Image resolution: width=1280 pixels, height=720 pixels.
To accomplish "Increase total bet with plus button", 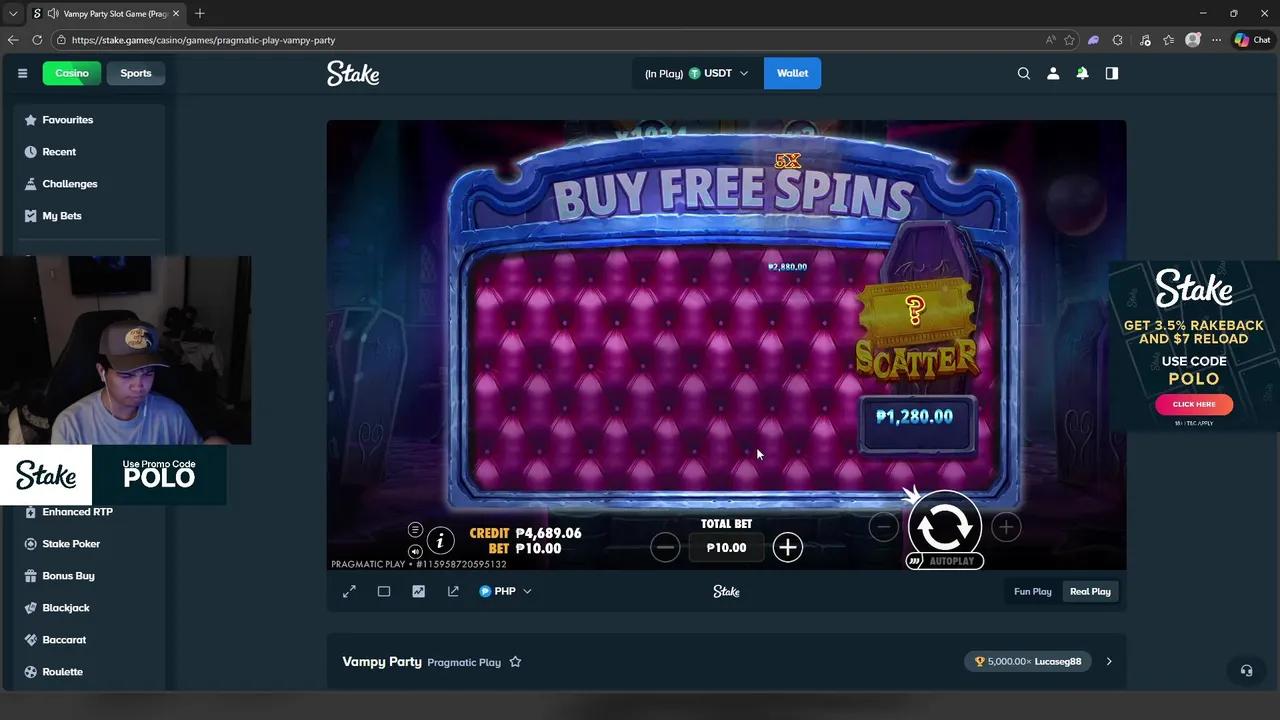I will (x=788, y=547).
